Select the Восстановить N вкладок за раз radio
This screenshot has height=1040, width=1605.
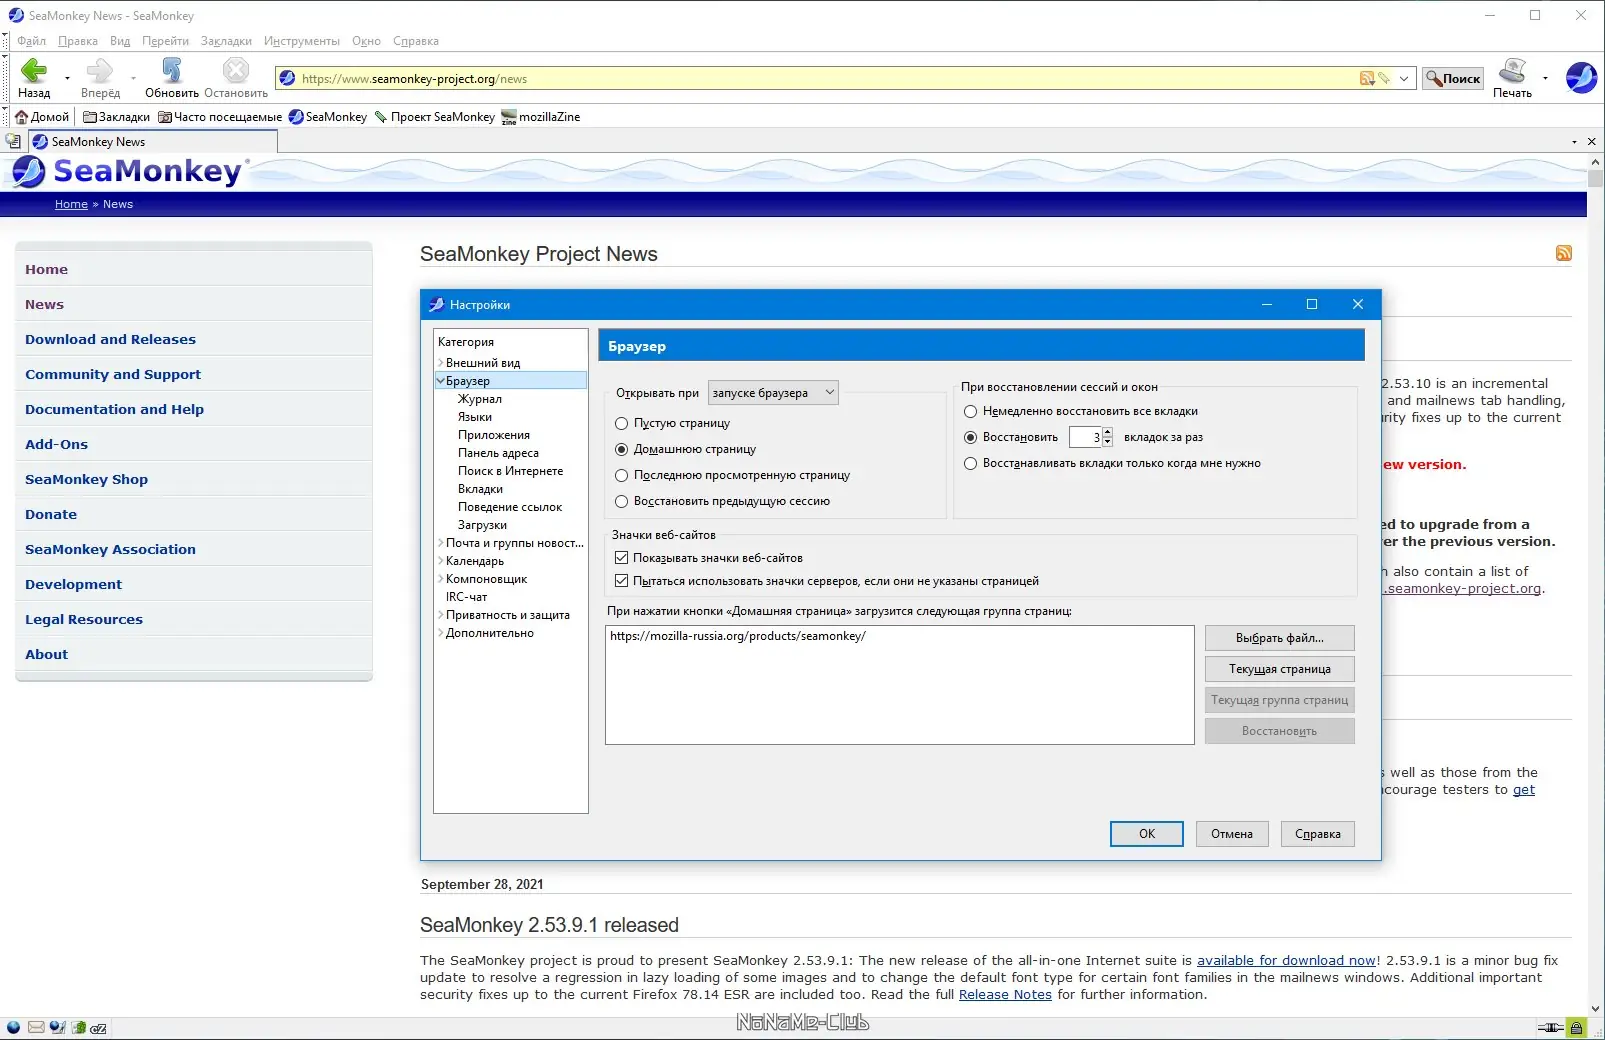970,437
